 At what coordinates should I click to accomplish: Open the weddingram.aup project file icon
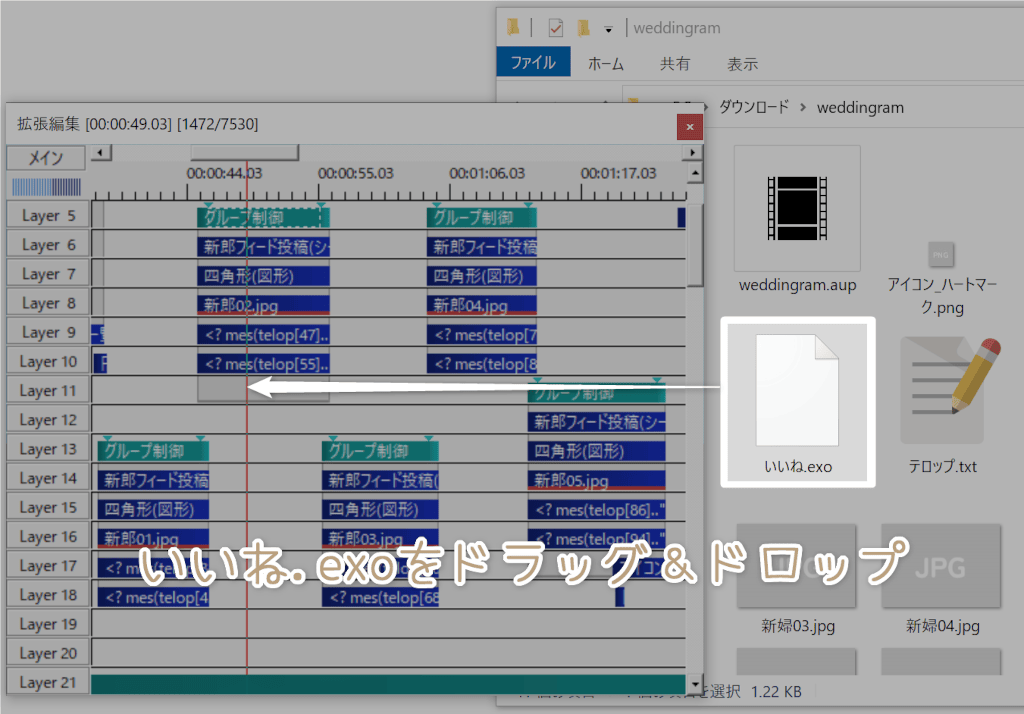[797, 208]
